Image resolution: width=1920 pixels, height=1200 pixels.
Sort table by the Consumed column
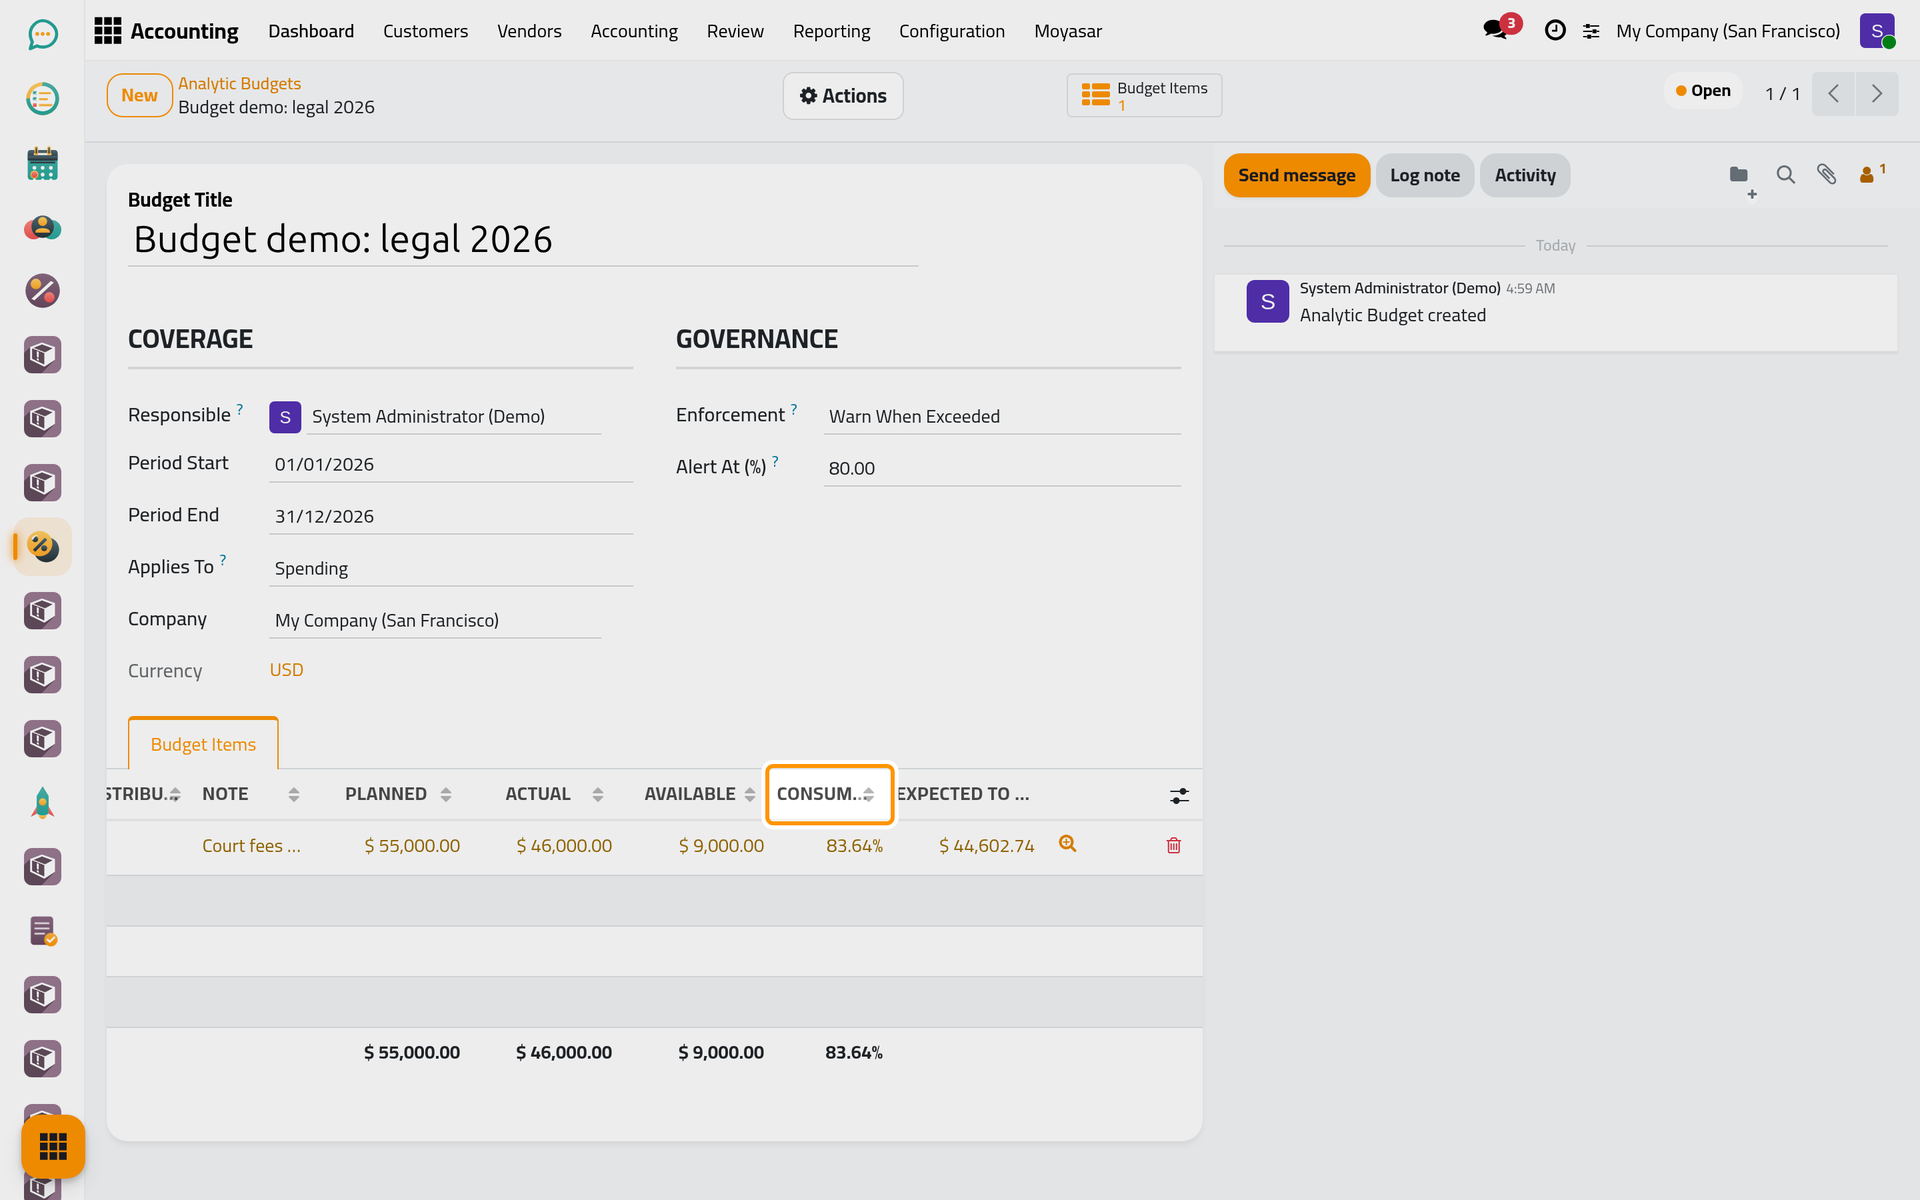tap(829, 794)
